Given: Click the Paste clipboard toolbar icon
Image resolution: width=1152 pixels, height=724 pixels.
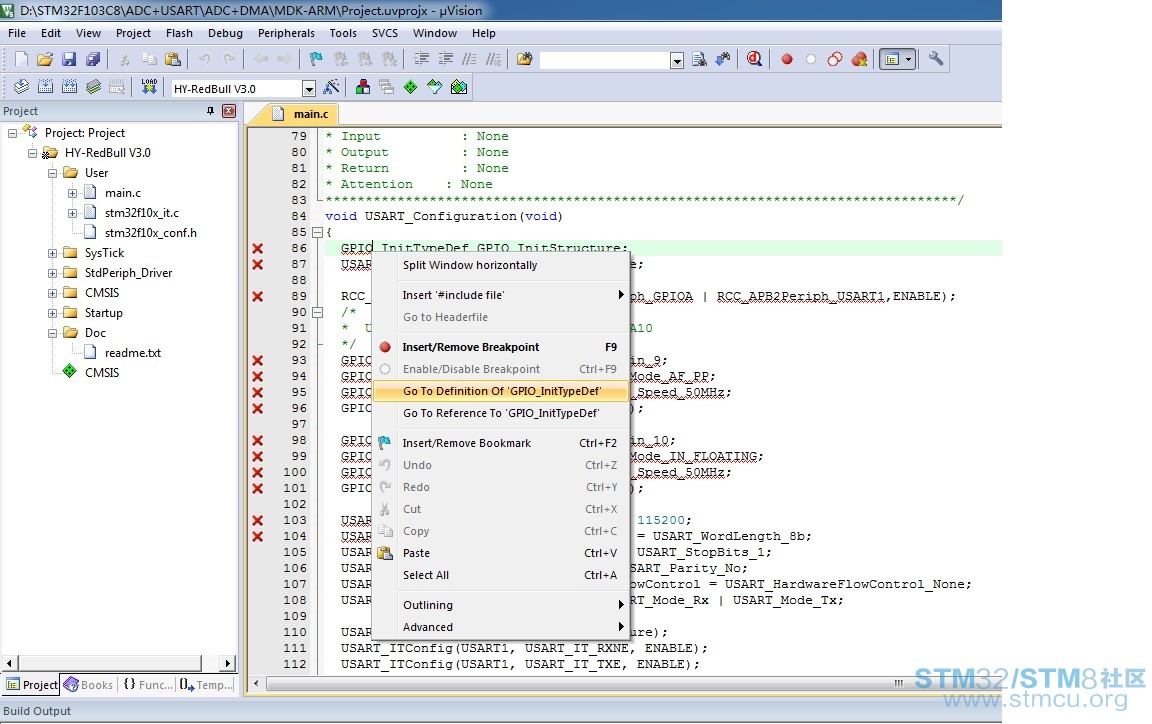Looking at the screenshot, I should [173, 59].
